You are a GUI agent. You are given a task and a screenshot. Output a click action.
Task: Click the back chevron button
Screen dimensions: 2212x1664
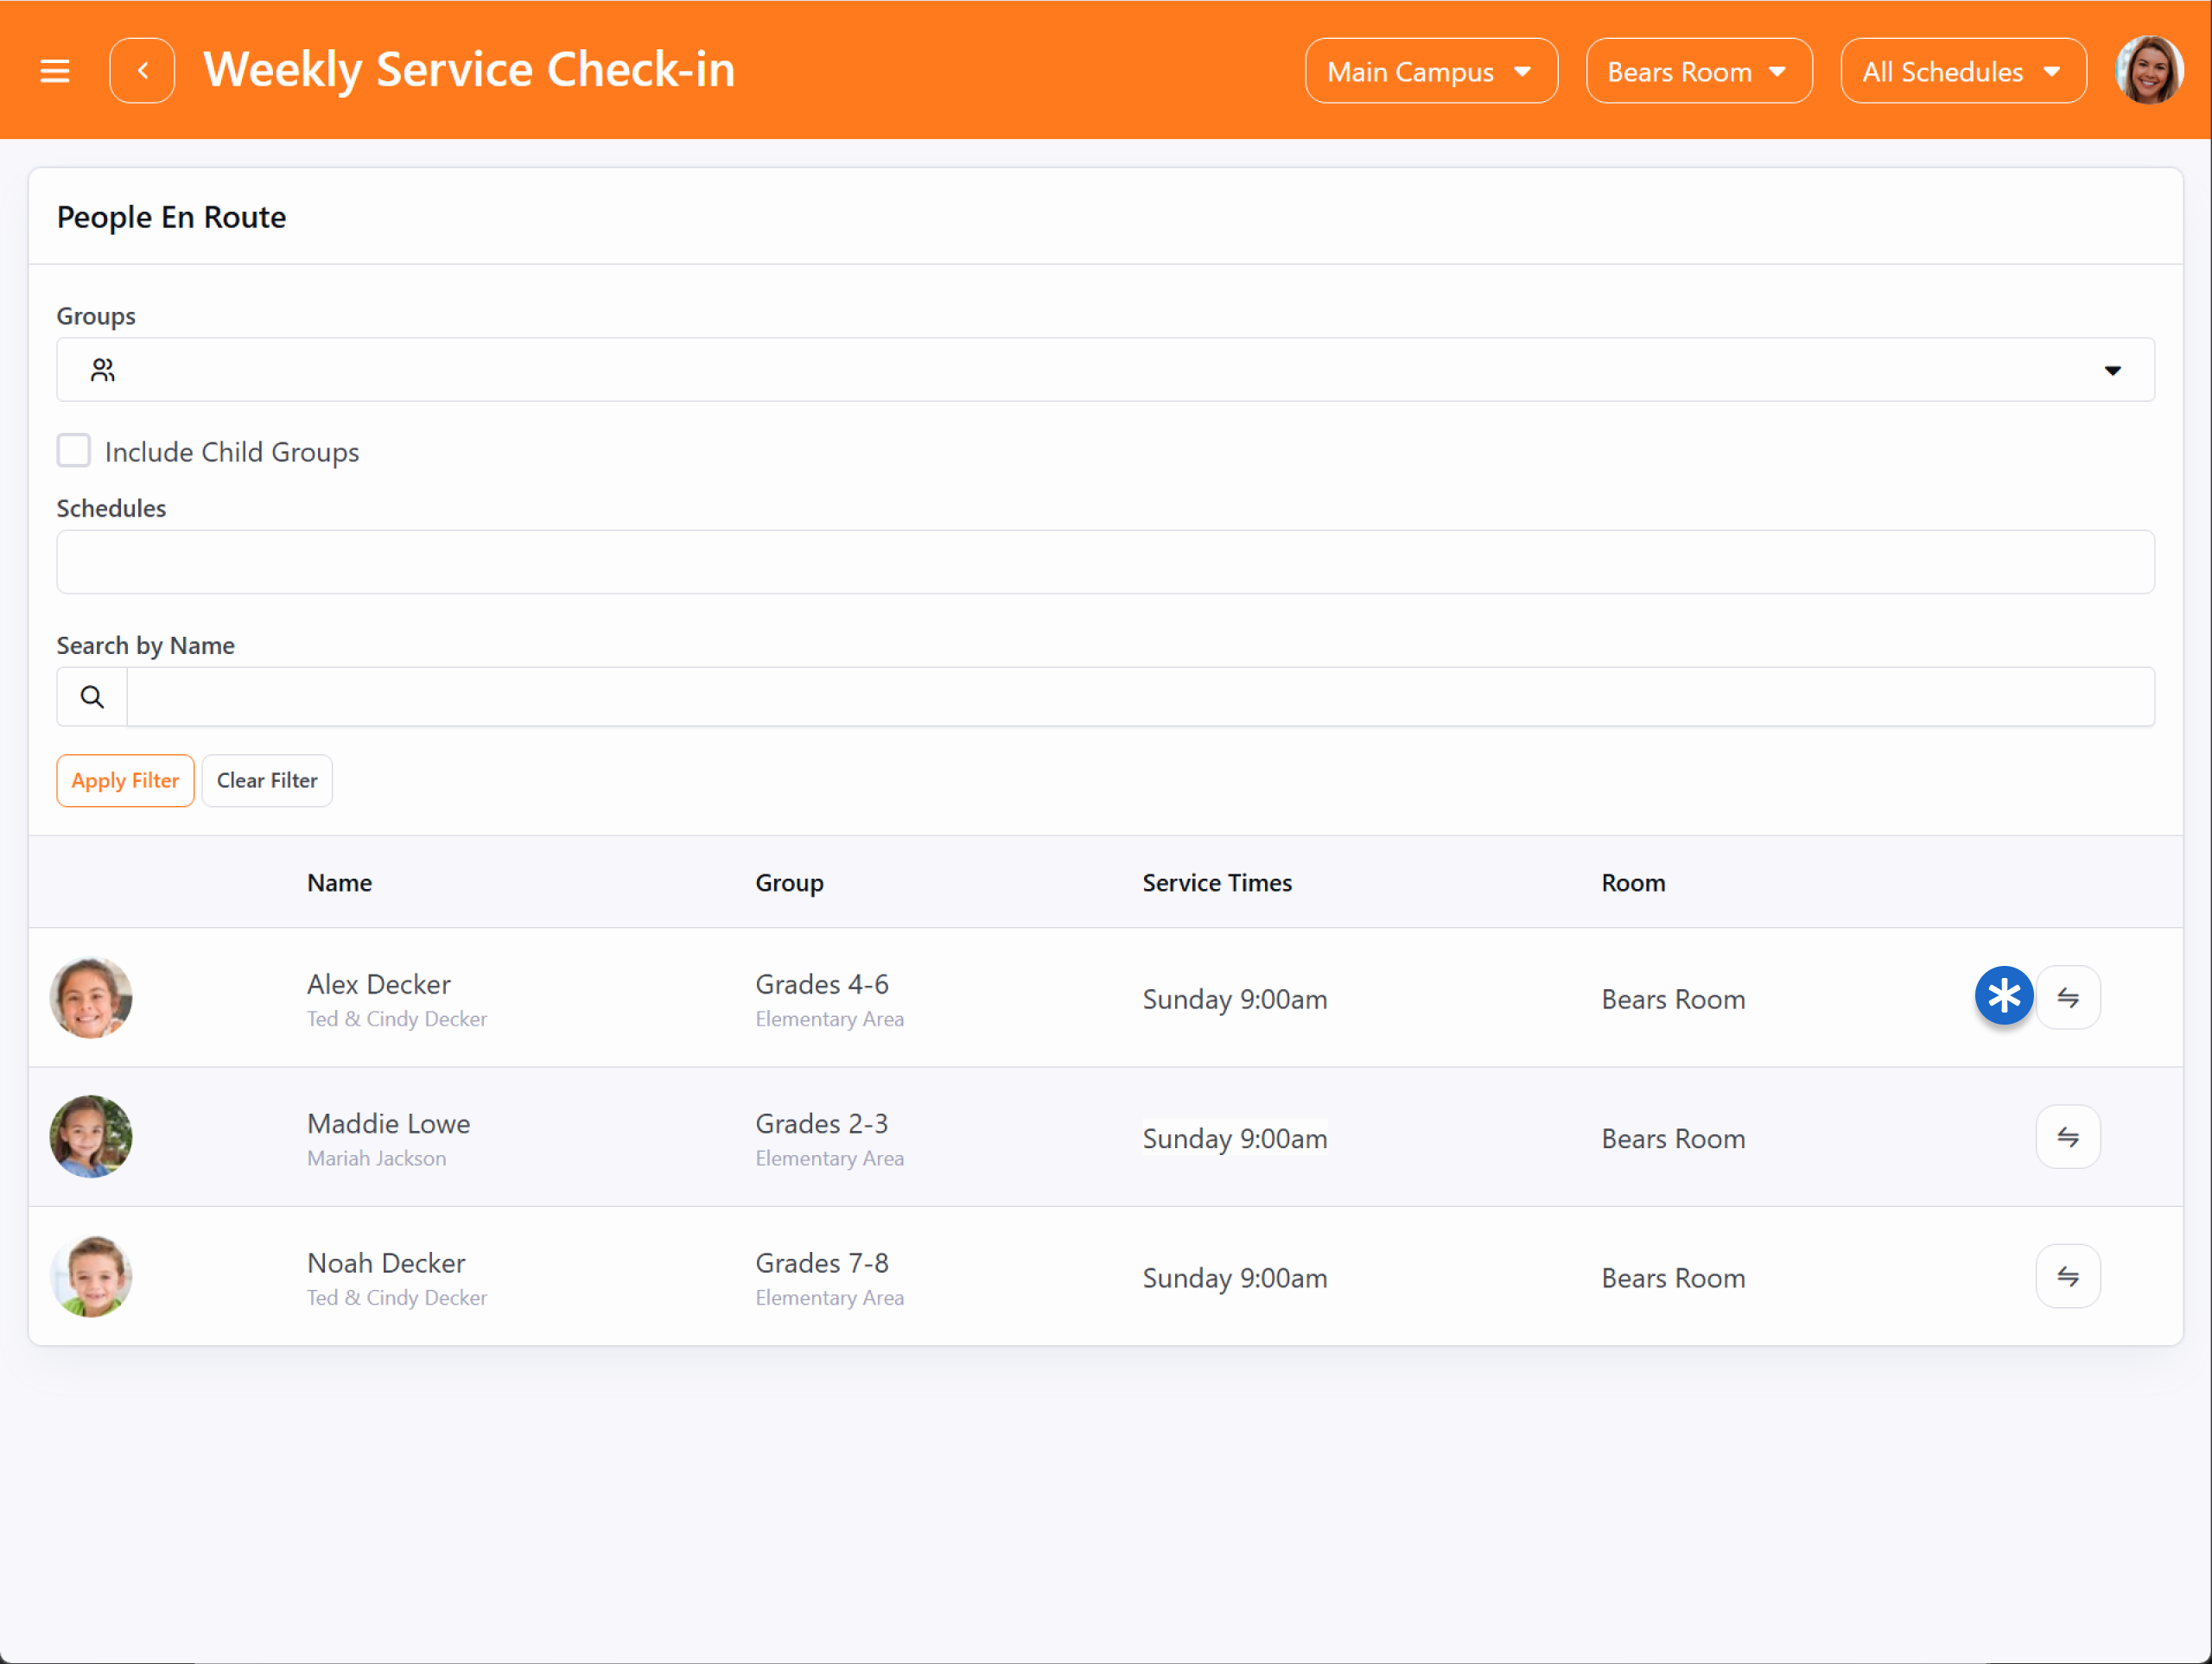point(142,71)
